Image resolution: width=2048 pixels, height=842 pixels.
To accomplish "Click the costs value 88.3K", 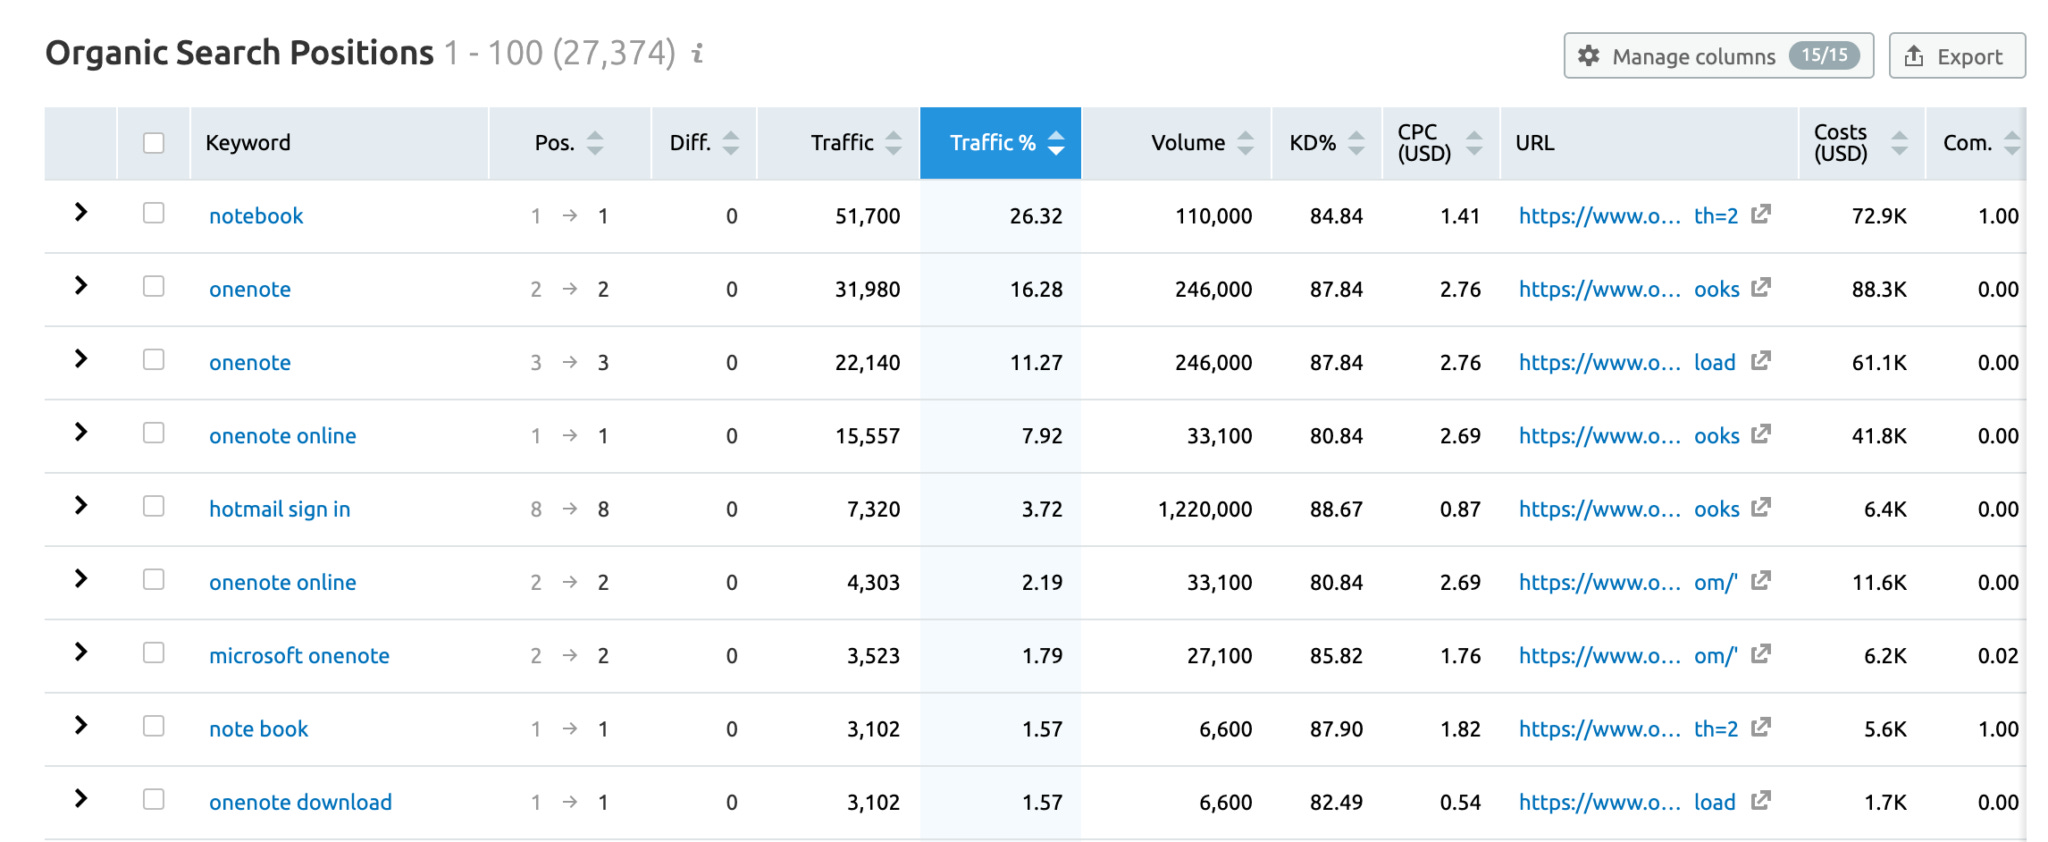I will click(1879, 289).
